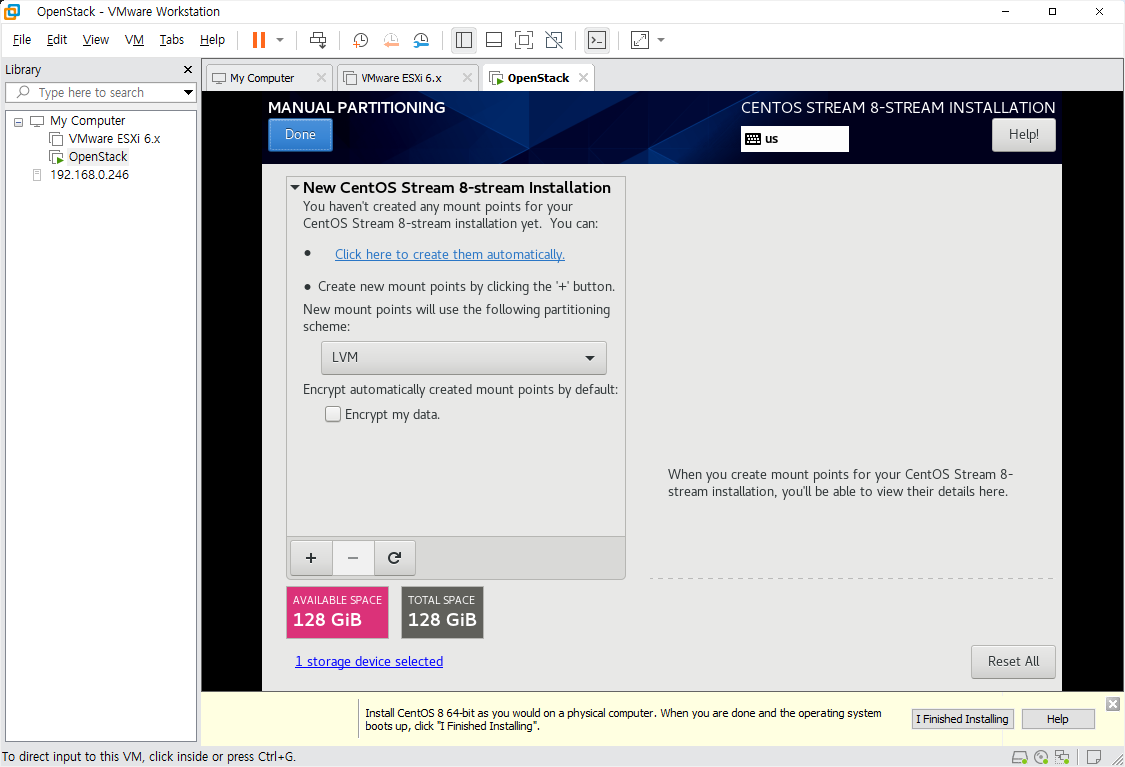Open the stretch guest dropdown arrow
Image resolution: width=1125 pixels, height=767 pixels.
pyautogui.click(x=661, y=40)
